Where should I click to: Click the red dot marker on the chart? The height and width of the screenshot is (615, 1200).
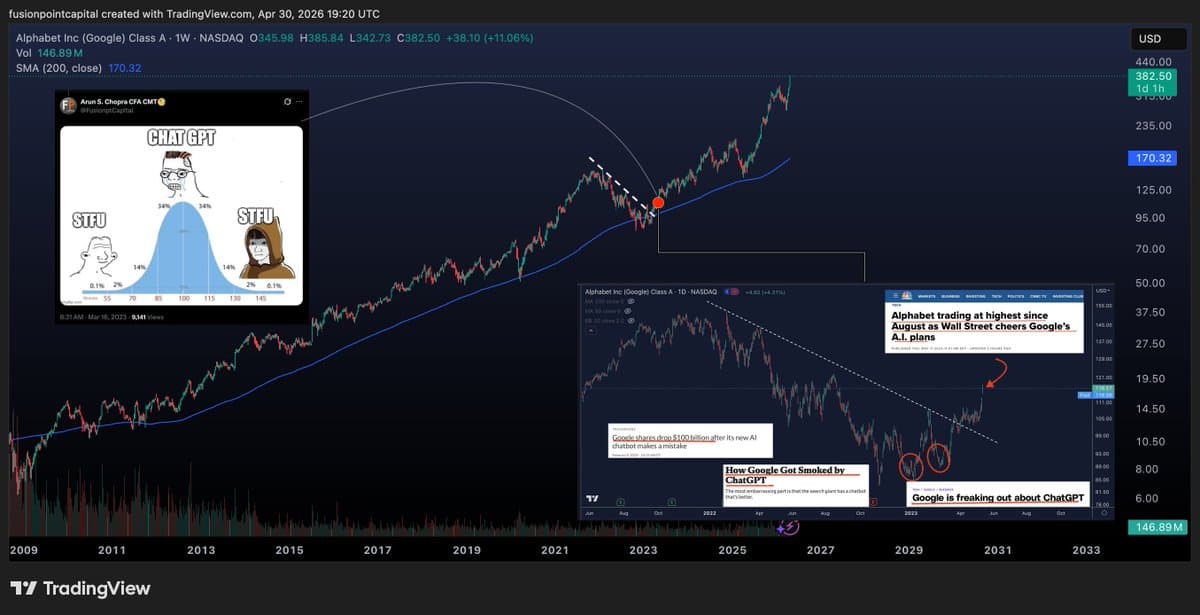pyautogui.click(x=658, y=203)
